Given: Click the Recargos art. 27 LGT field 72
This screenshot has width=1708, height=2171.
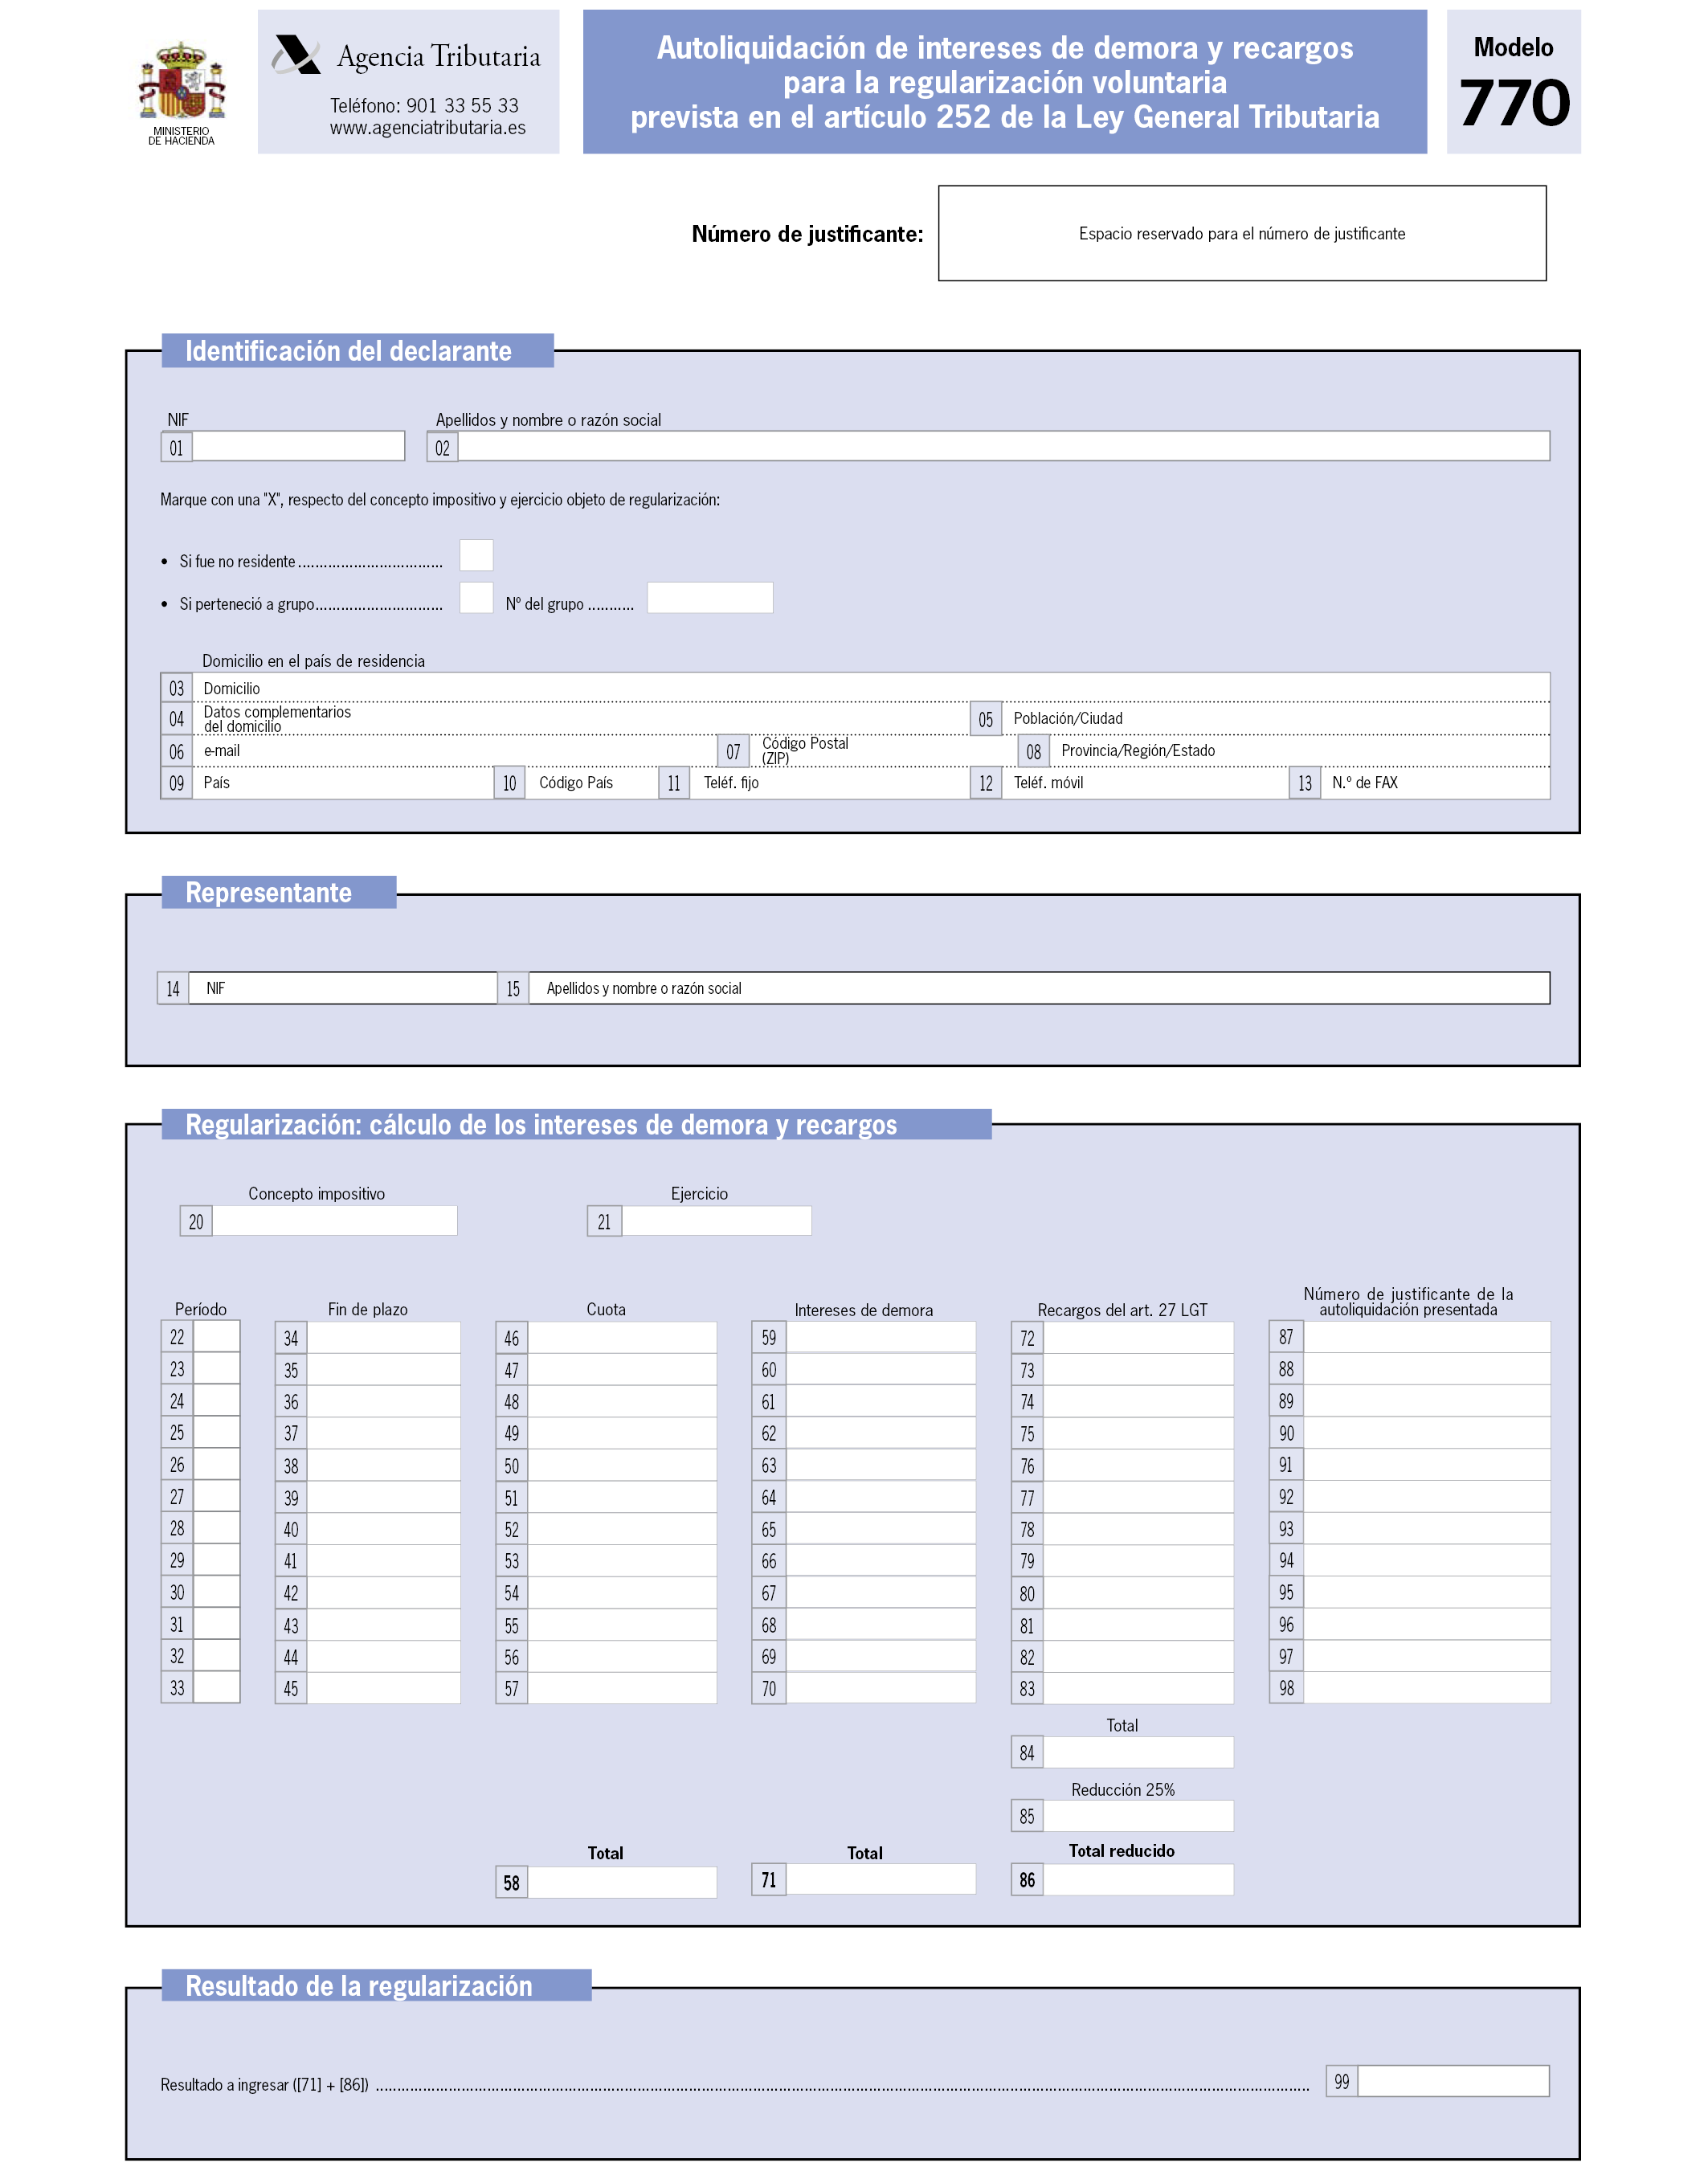Looking at the screenshot, I should [x=1139, y=1338].
